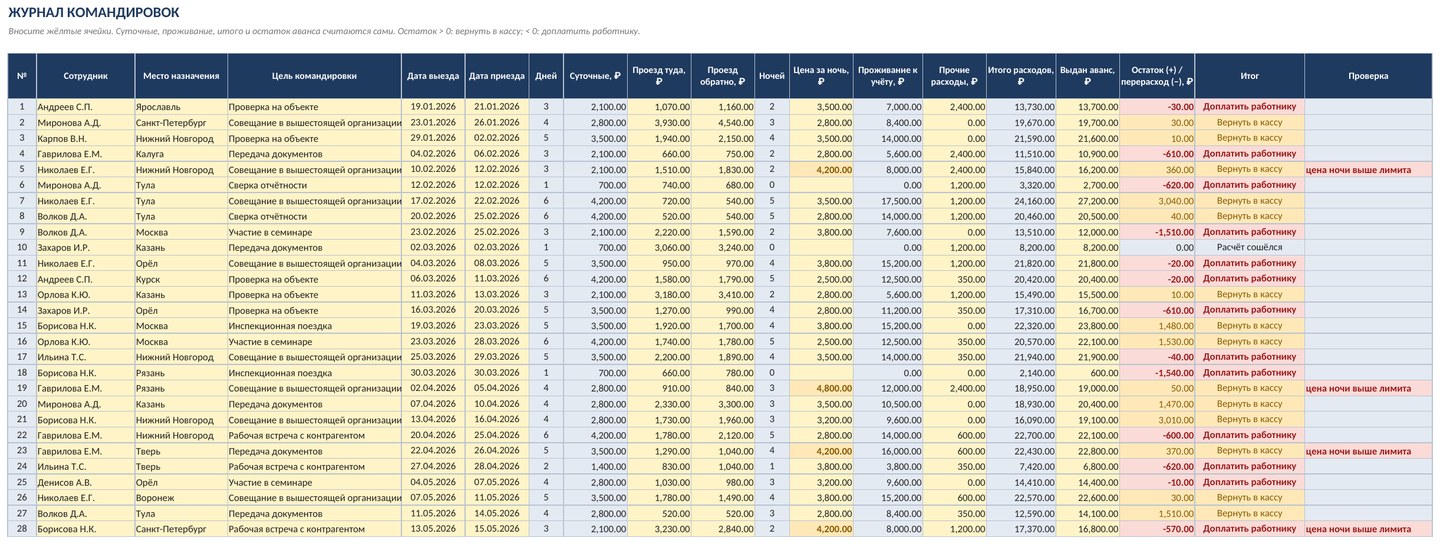The image size is (1440, 544).
Task: Select 'Инспекционная поездка' in row 15
Action: coord(314,325)
